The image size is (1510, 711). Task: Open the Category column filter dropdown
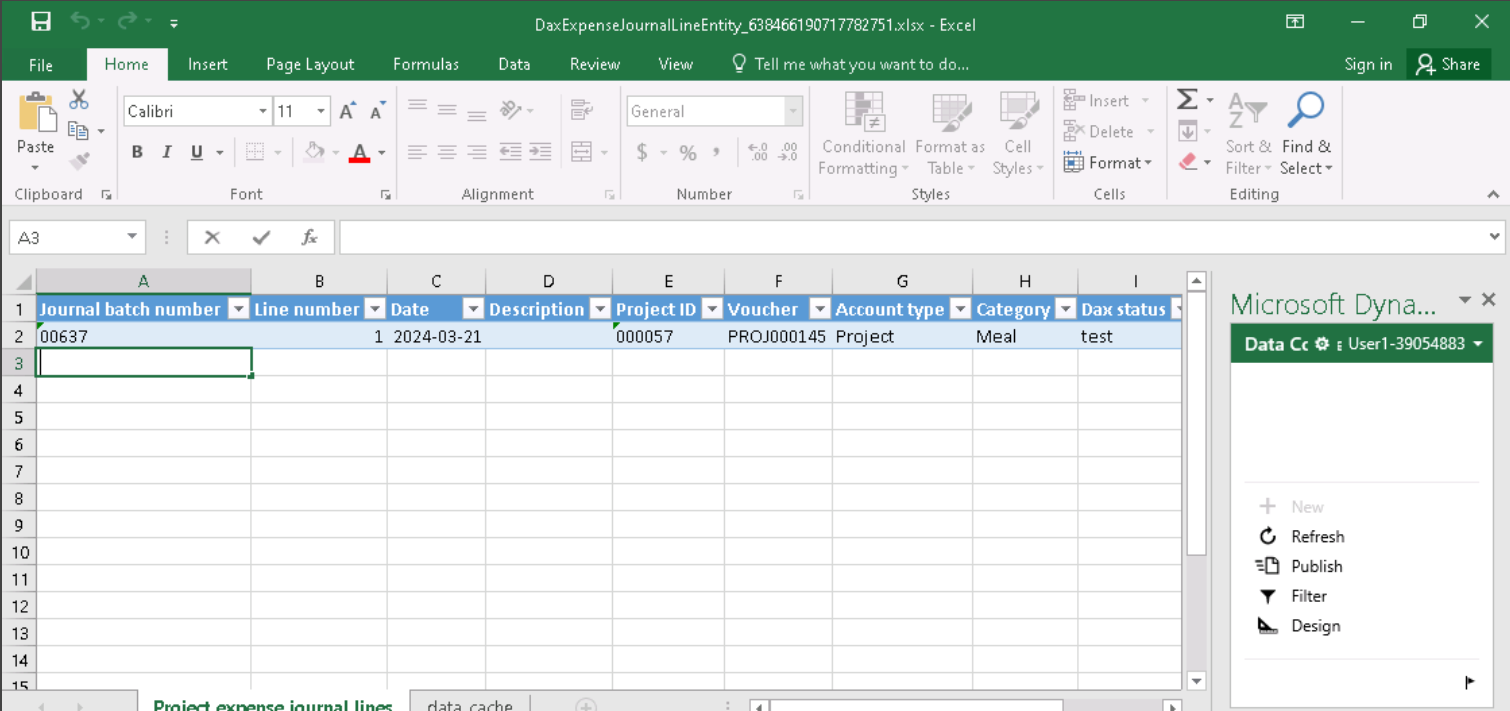[x=1066, y=309]
